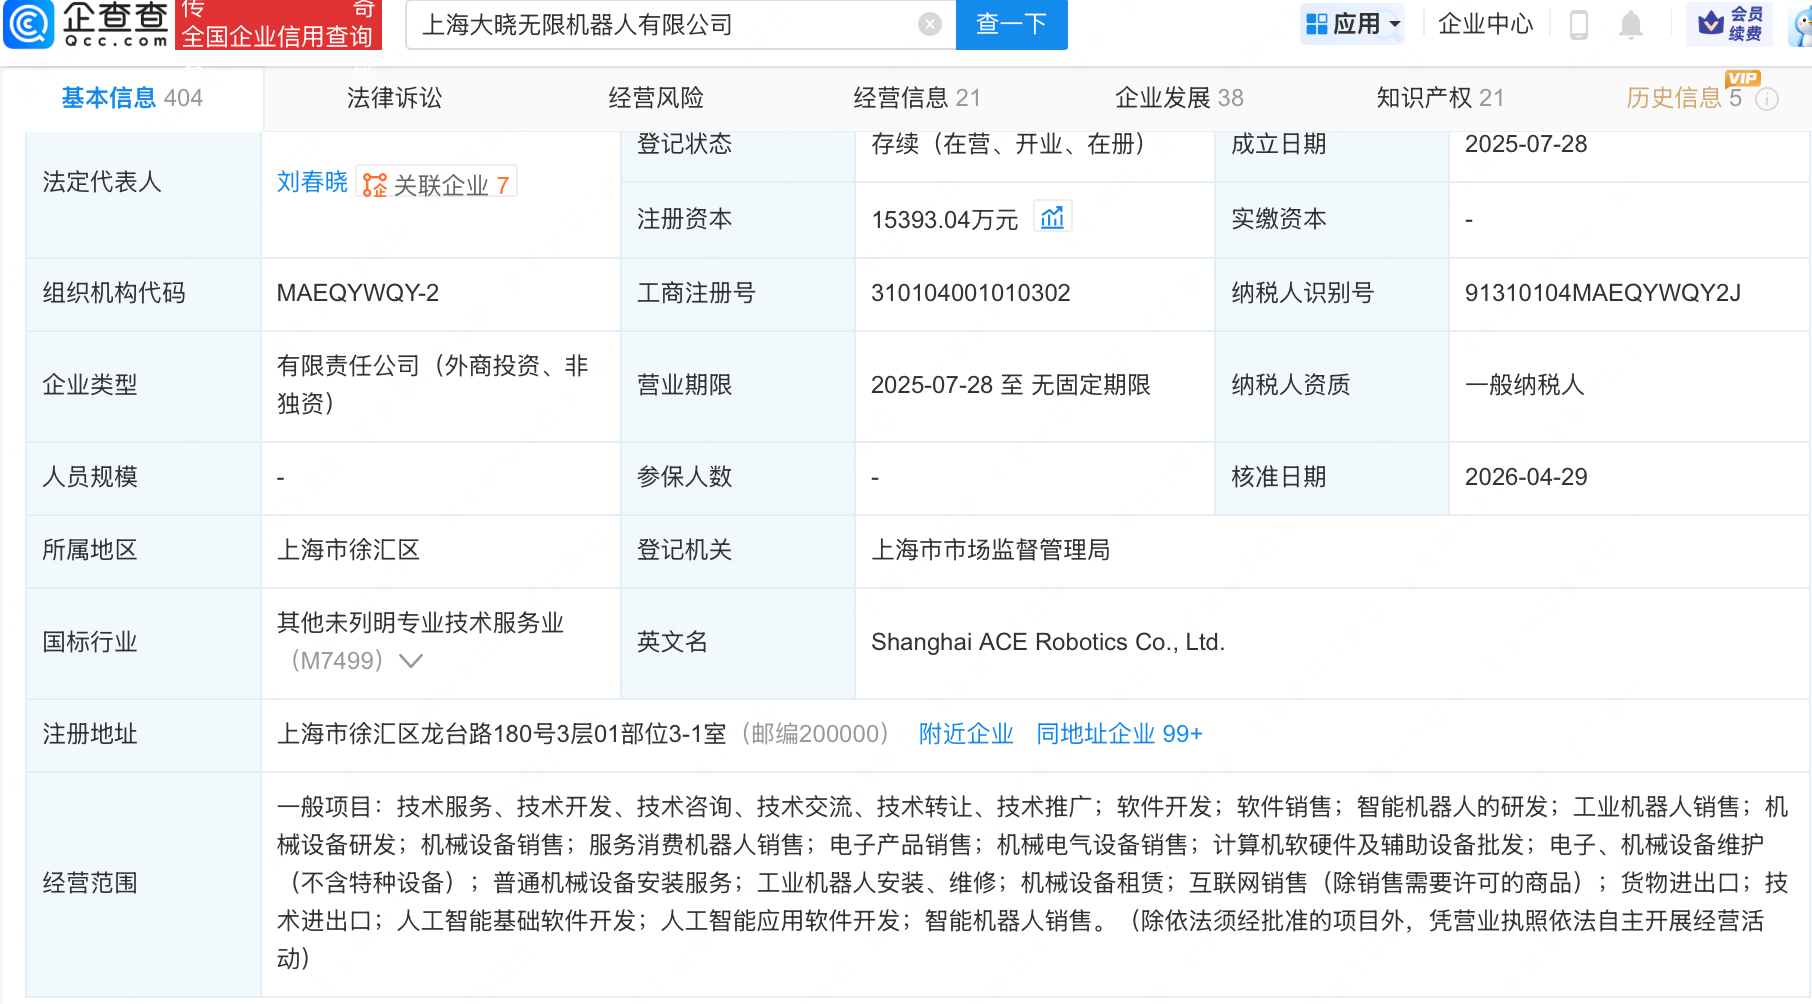Image resolution: width=1812 pixels, height=1004 pixels.
Task: Open the 关联企业 7 badge
Action: click(436, 184)
